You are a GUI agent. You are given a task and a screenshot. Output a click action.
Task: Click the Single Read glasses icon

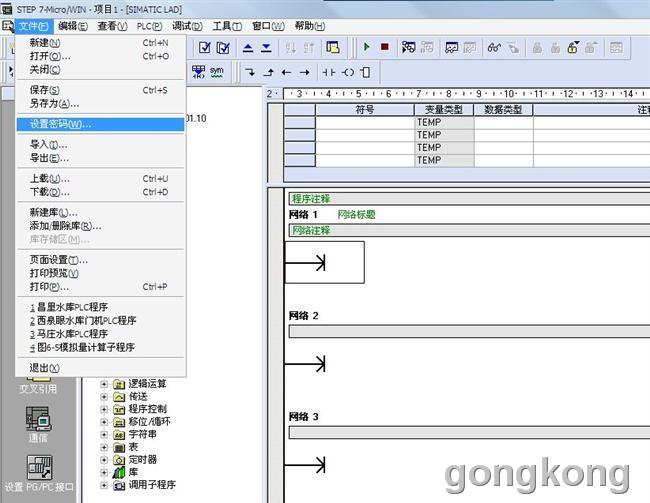click(494, 47)
